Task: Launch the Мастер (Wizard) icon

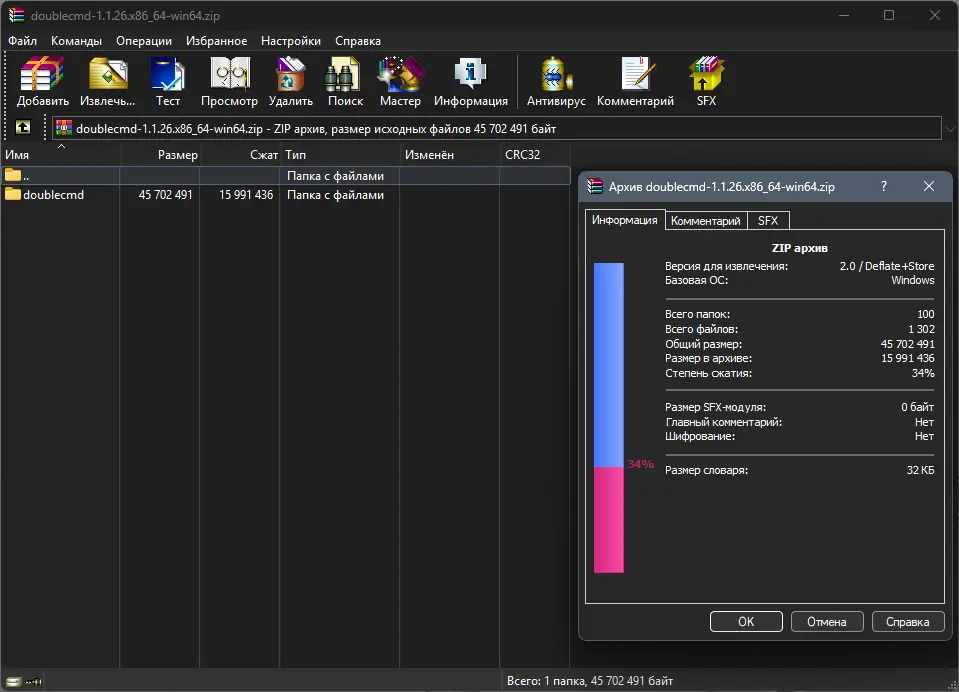Action: [400, 74]
